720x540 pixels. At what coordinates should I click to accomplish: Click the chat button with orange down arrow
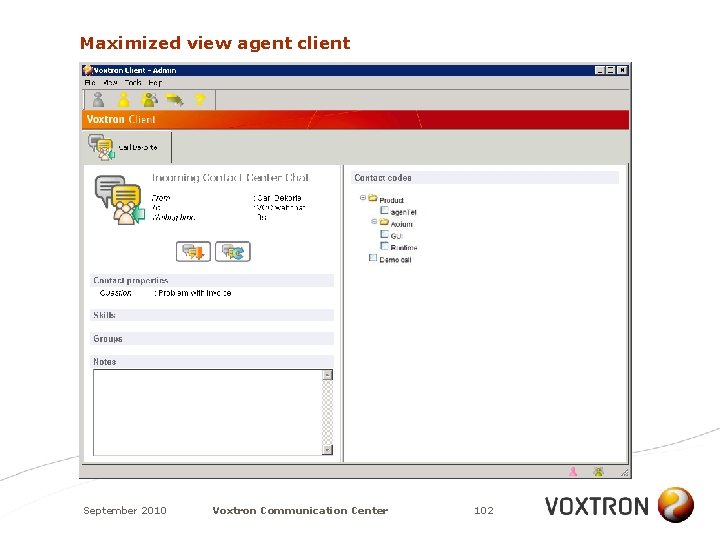tap(193, 252)
